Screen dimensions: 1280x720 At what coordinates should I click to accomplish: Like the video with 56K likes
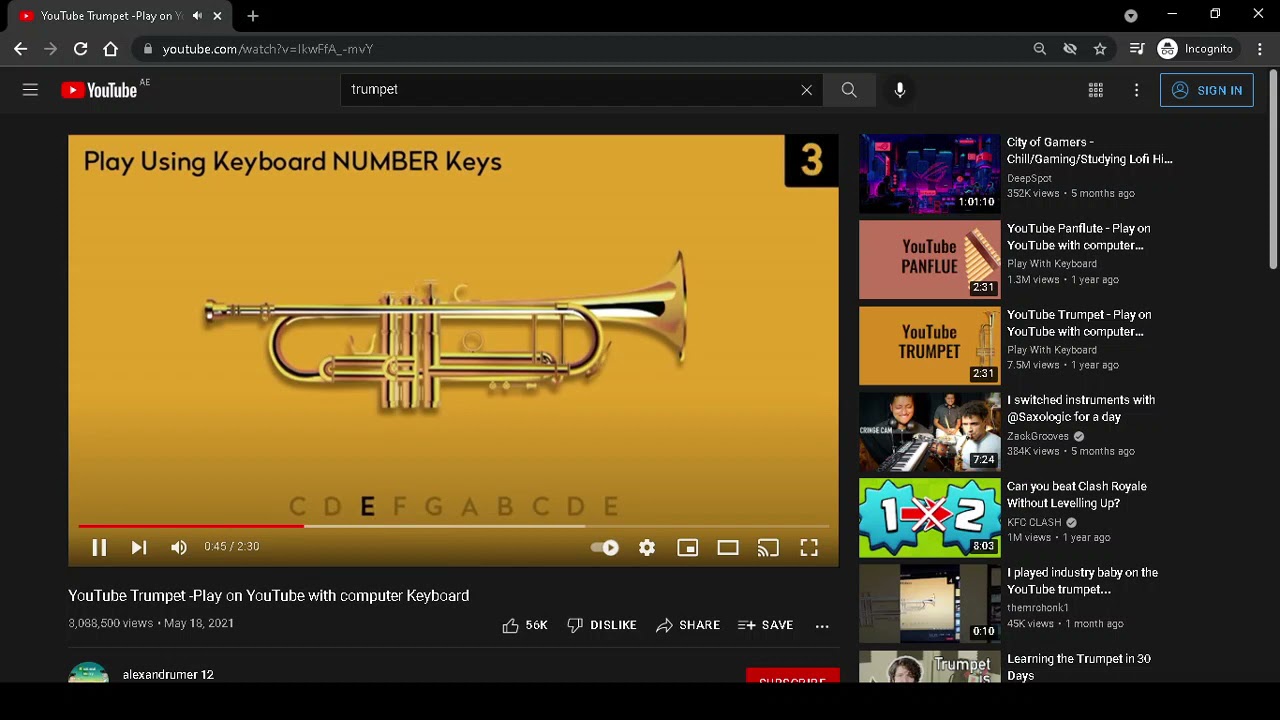[525, 625]
